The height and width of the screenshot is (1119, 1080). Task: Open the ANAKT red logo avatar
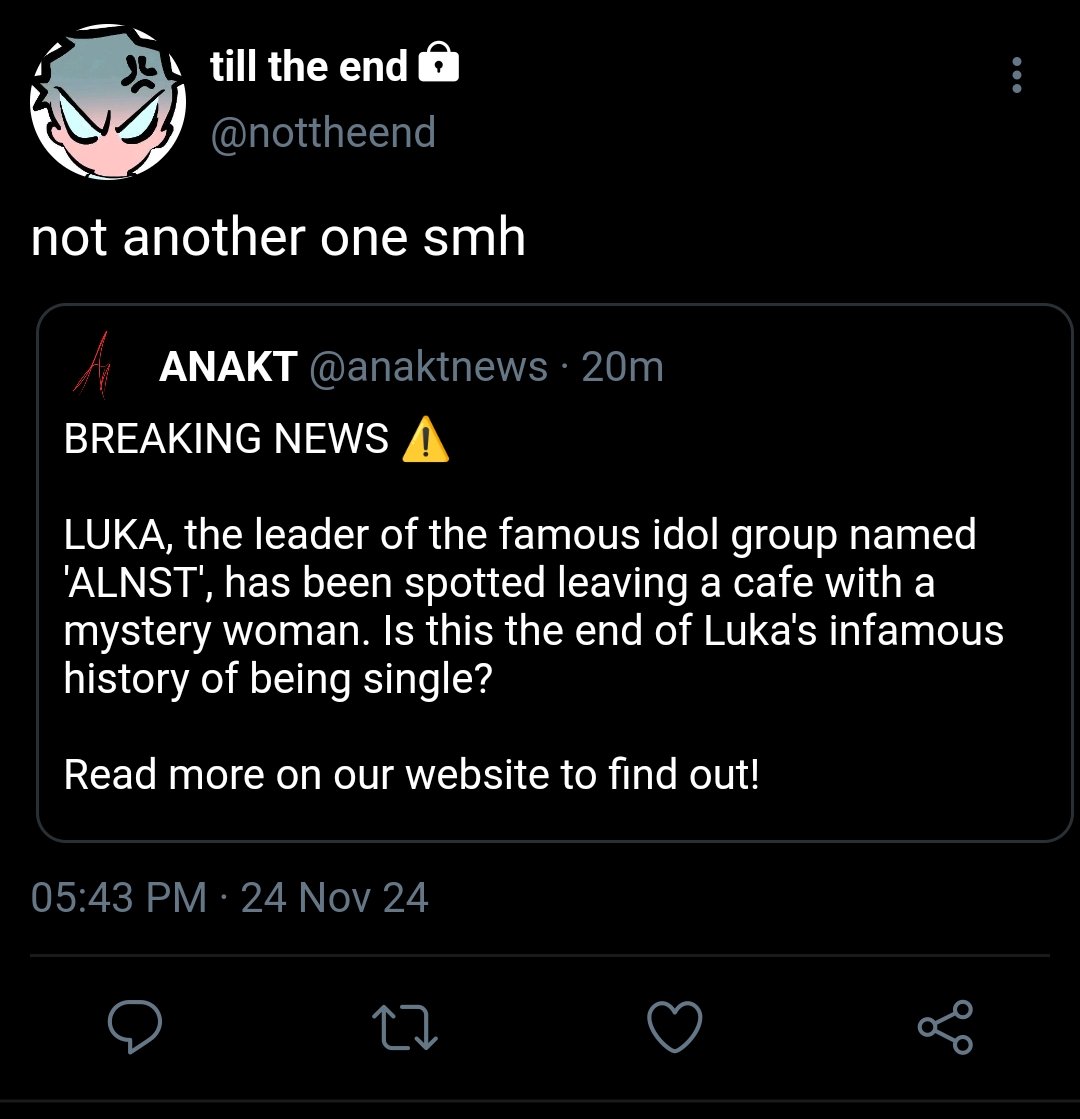(x=92, y=365)
